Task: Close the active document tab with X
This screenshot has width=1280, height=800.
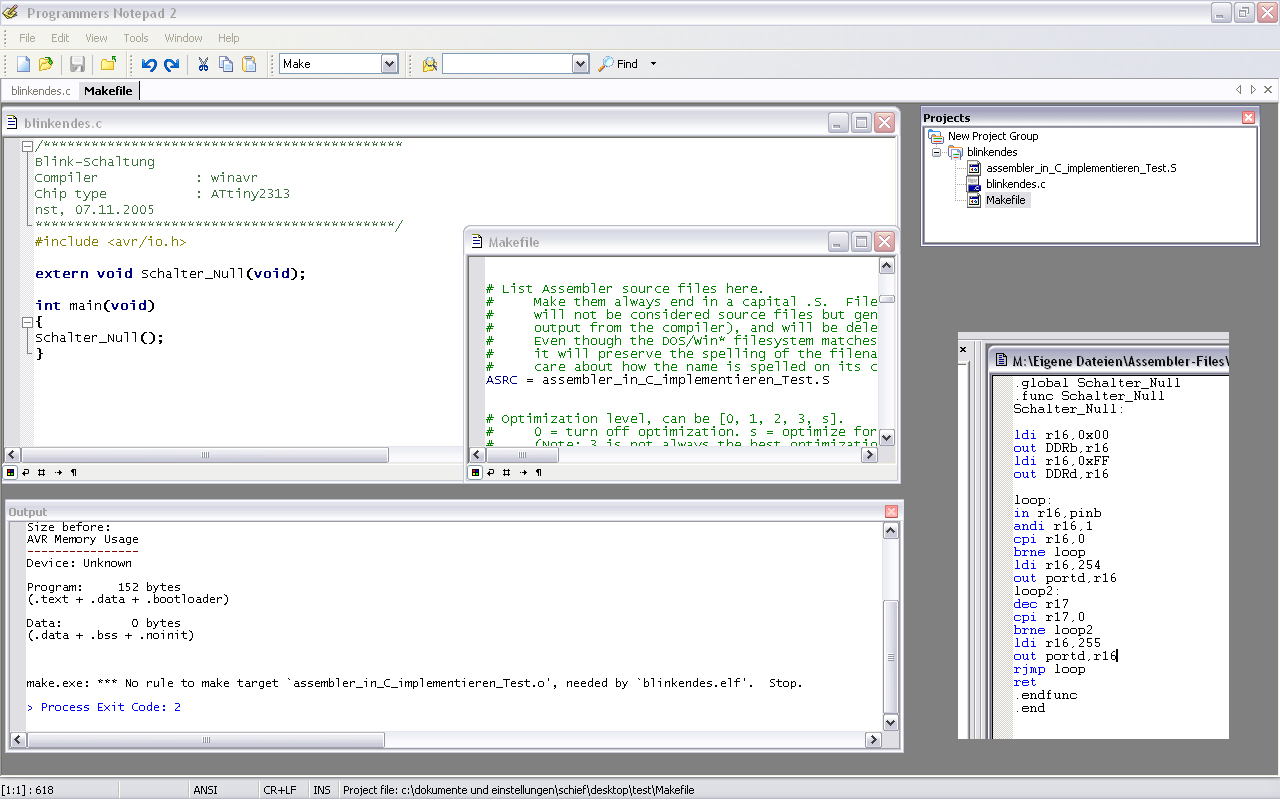Action: pos(1268,90)
